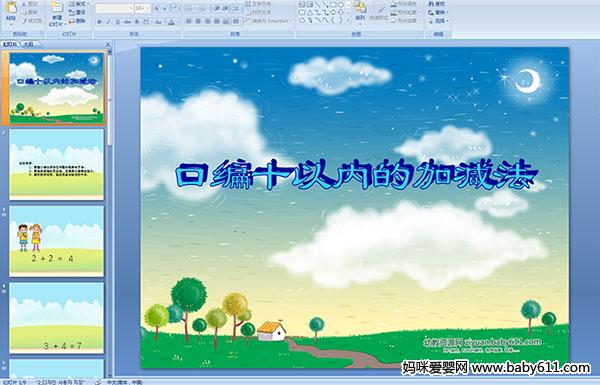Click the Find command in editing group
Viewport: 600px width, 385px height.
437,4
